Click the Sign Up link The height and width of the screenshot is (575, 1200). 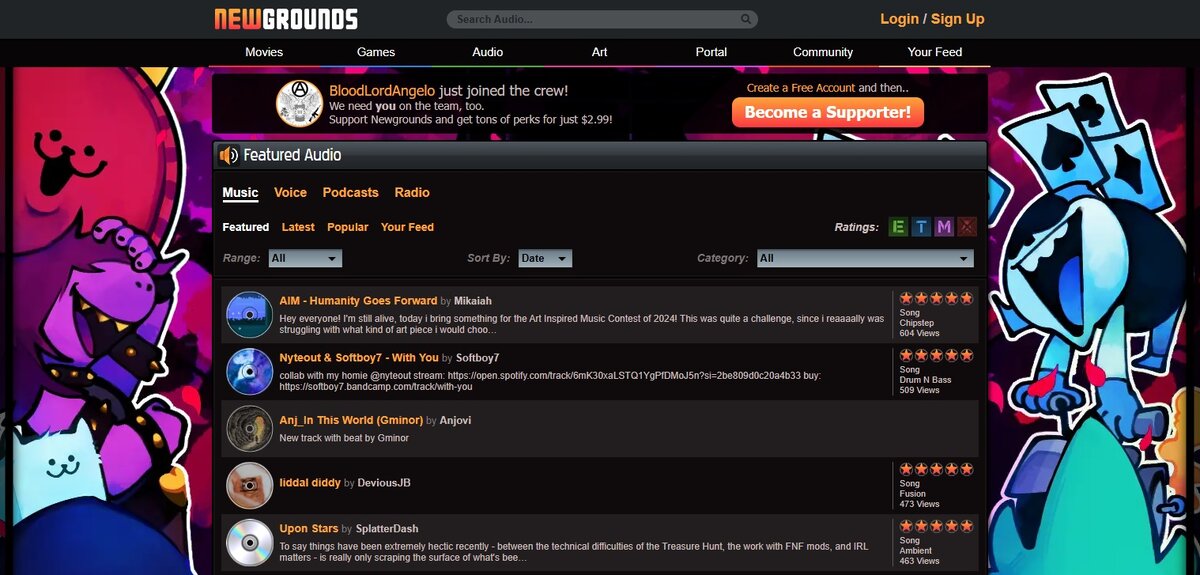click(958, 19)
